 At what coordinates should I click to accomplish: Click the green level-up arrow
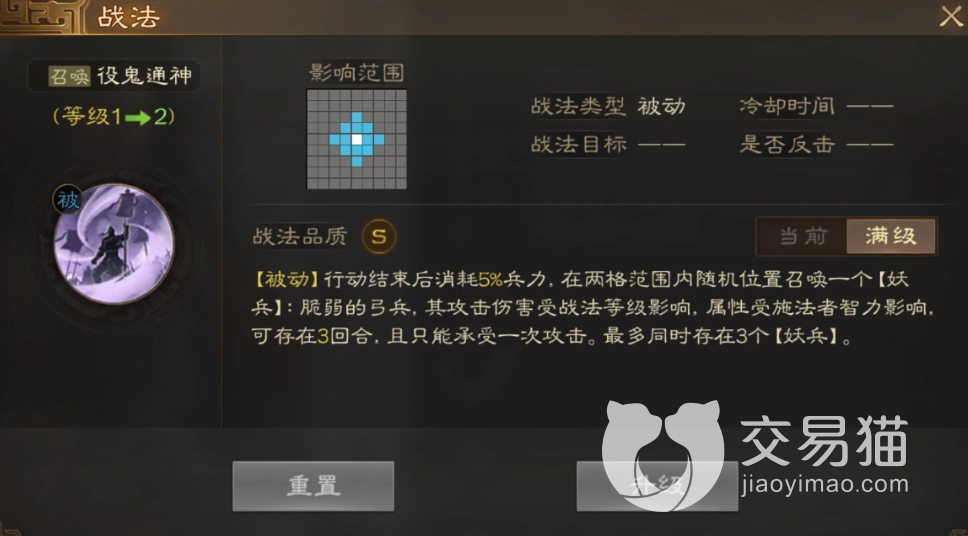point(138,117)
